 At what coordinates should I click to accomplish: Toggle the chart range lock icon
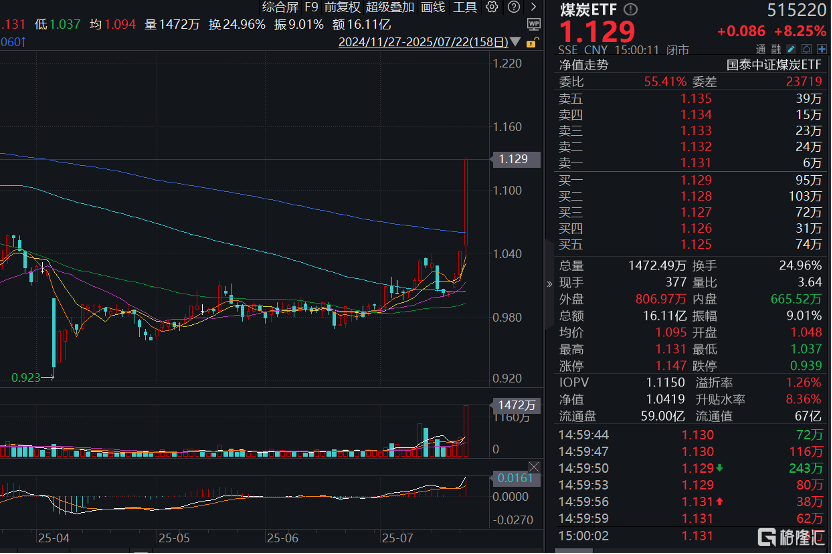pos(532,42)
